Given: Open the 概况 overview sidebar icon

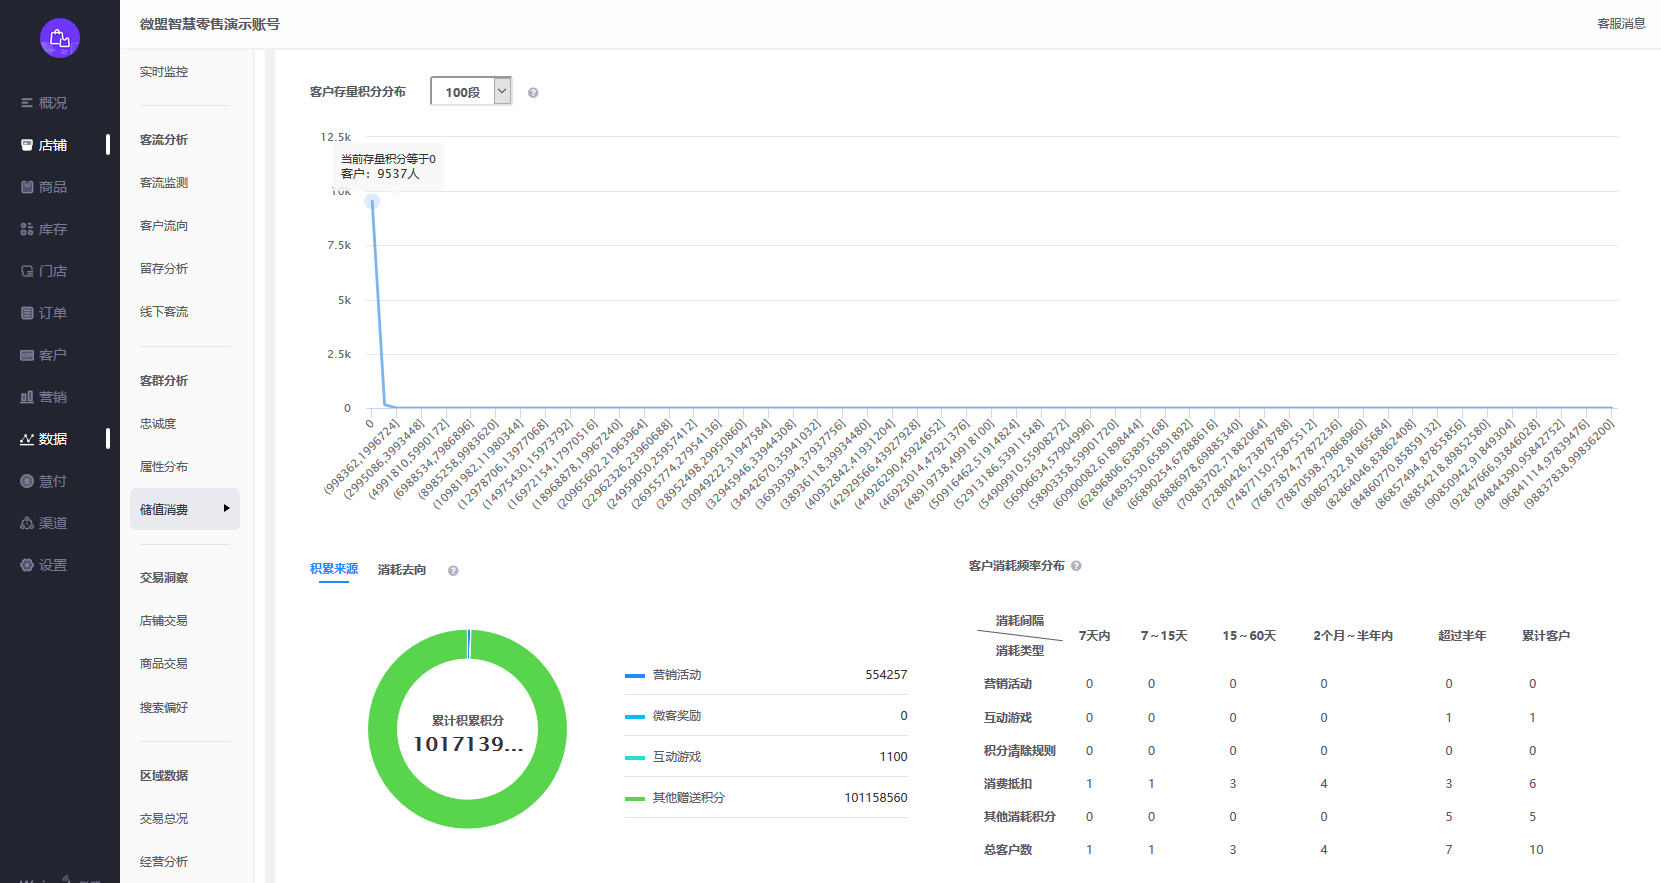Looking at the screenshot, I should click(28, 103).
